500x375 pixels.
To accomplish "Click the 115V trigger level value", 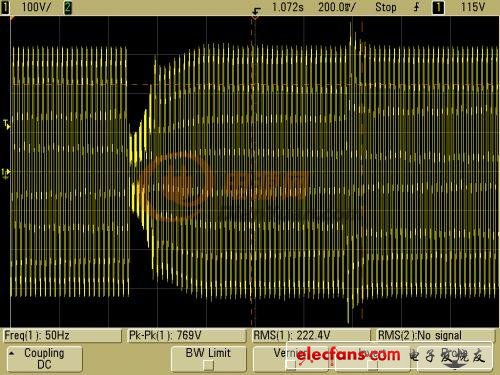I will (473, 7).
